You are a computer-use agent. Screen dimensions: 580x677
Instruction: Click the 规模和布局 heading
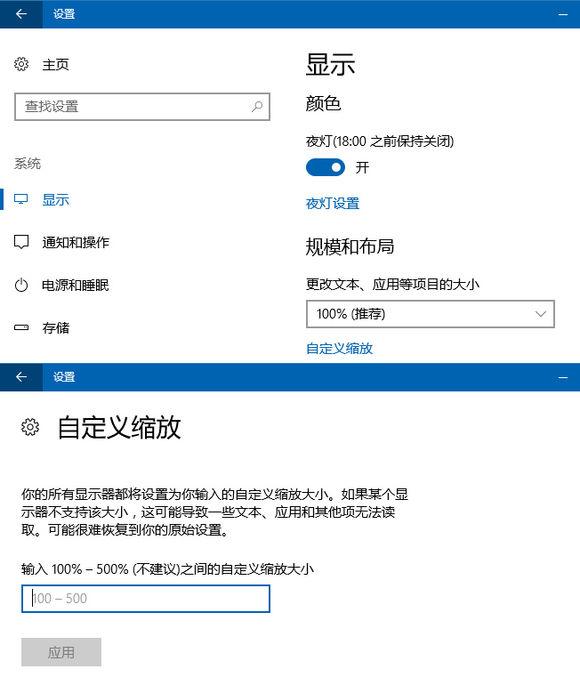coord(350,247)
